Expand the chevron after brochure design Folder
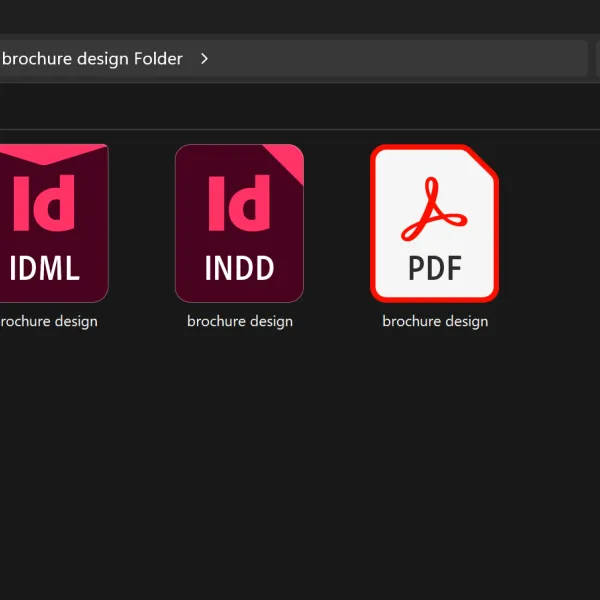Screen dimensions: 600x600 pos(204,59)
